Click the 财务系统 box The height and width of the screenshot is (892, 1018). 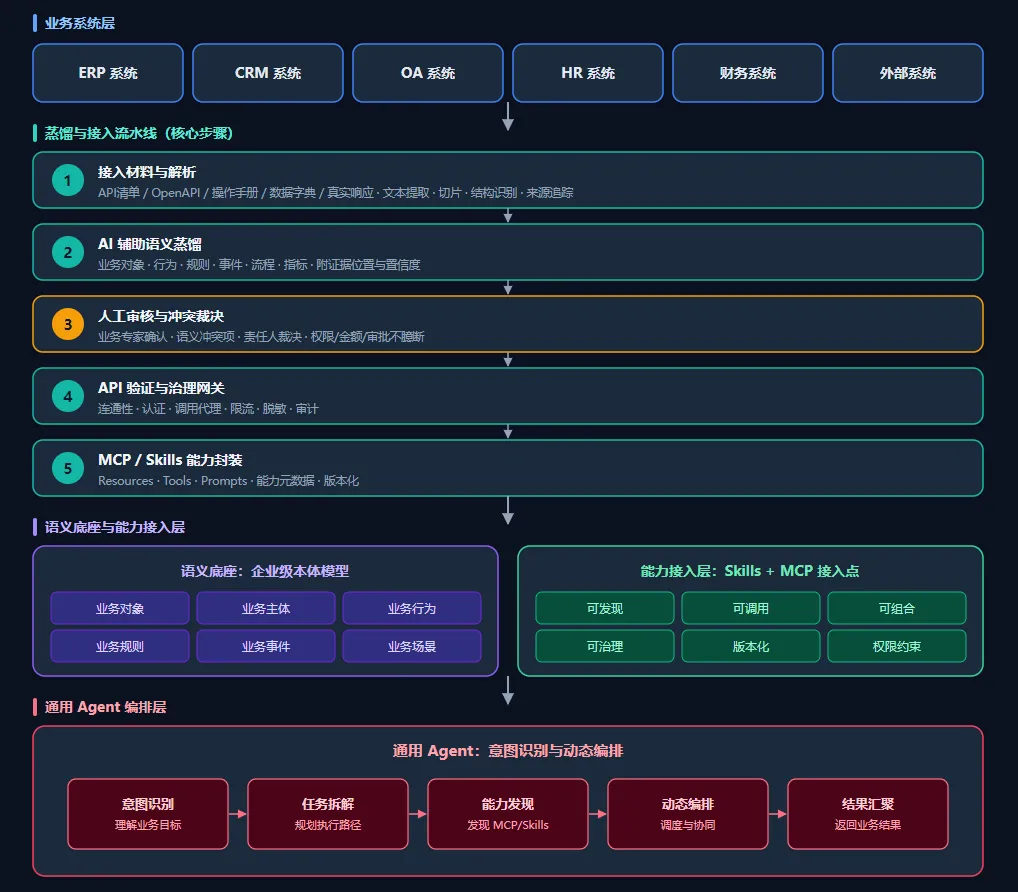pos(748,73)
